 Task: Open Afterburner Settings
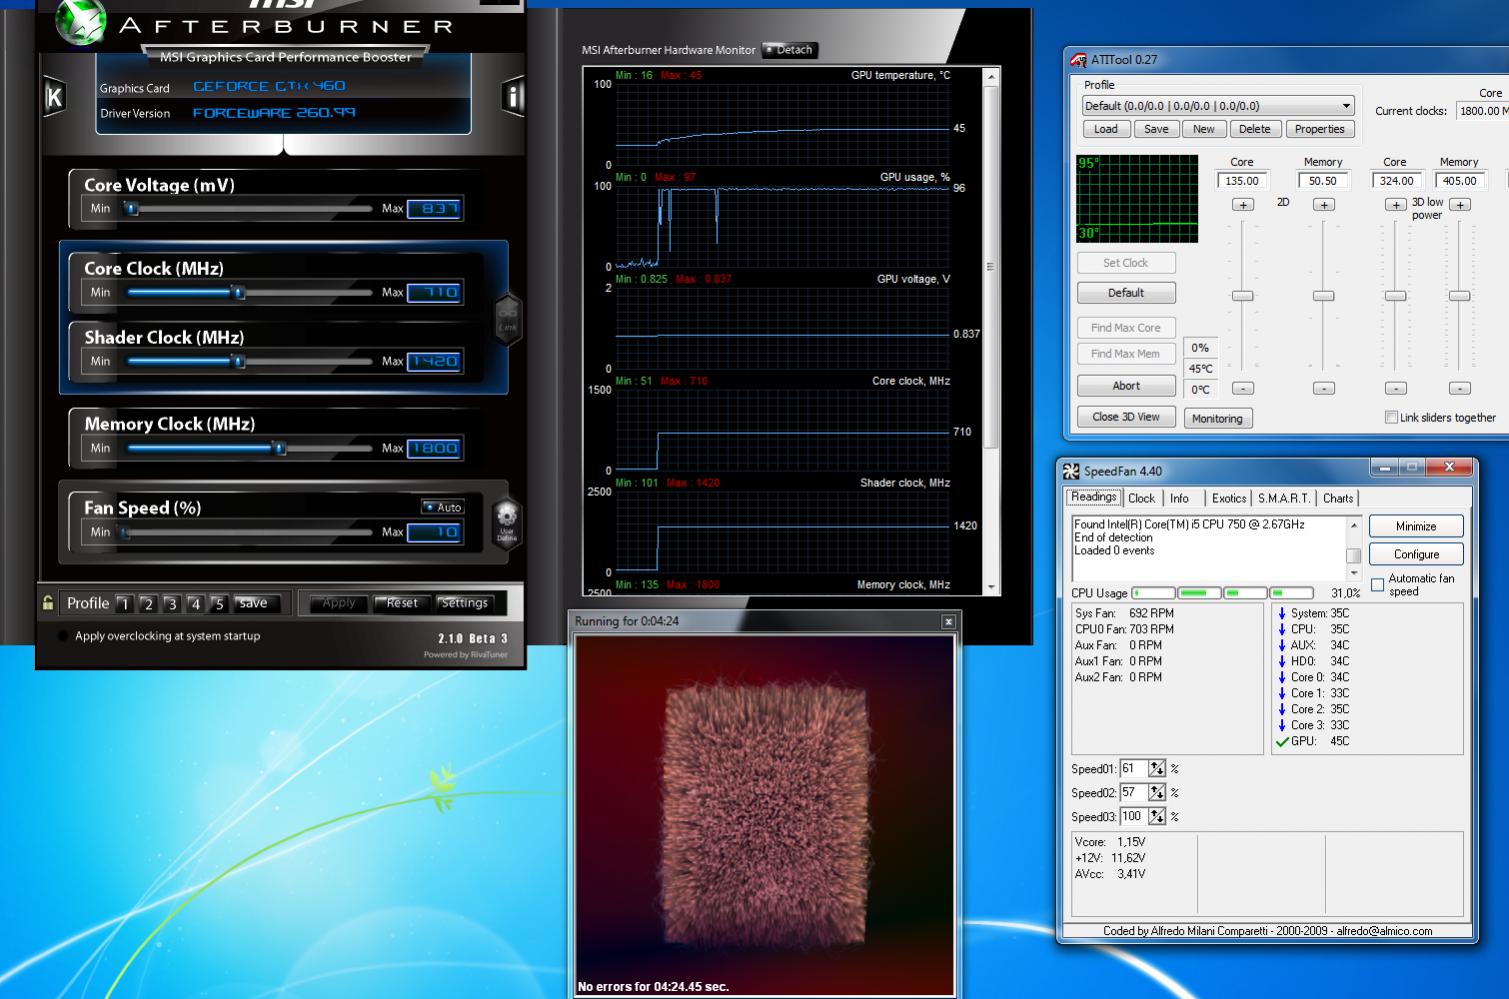point(465,603)
